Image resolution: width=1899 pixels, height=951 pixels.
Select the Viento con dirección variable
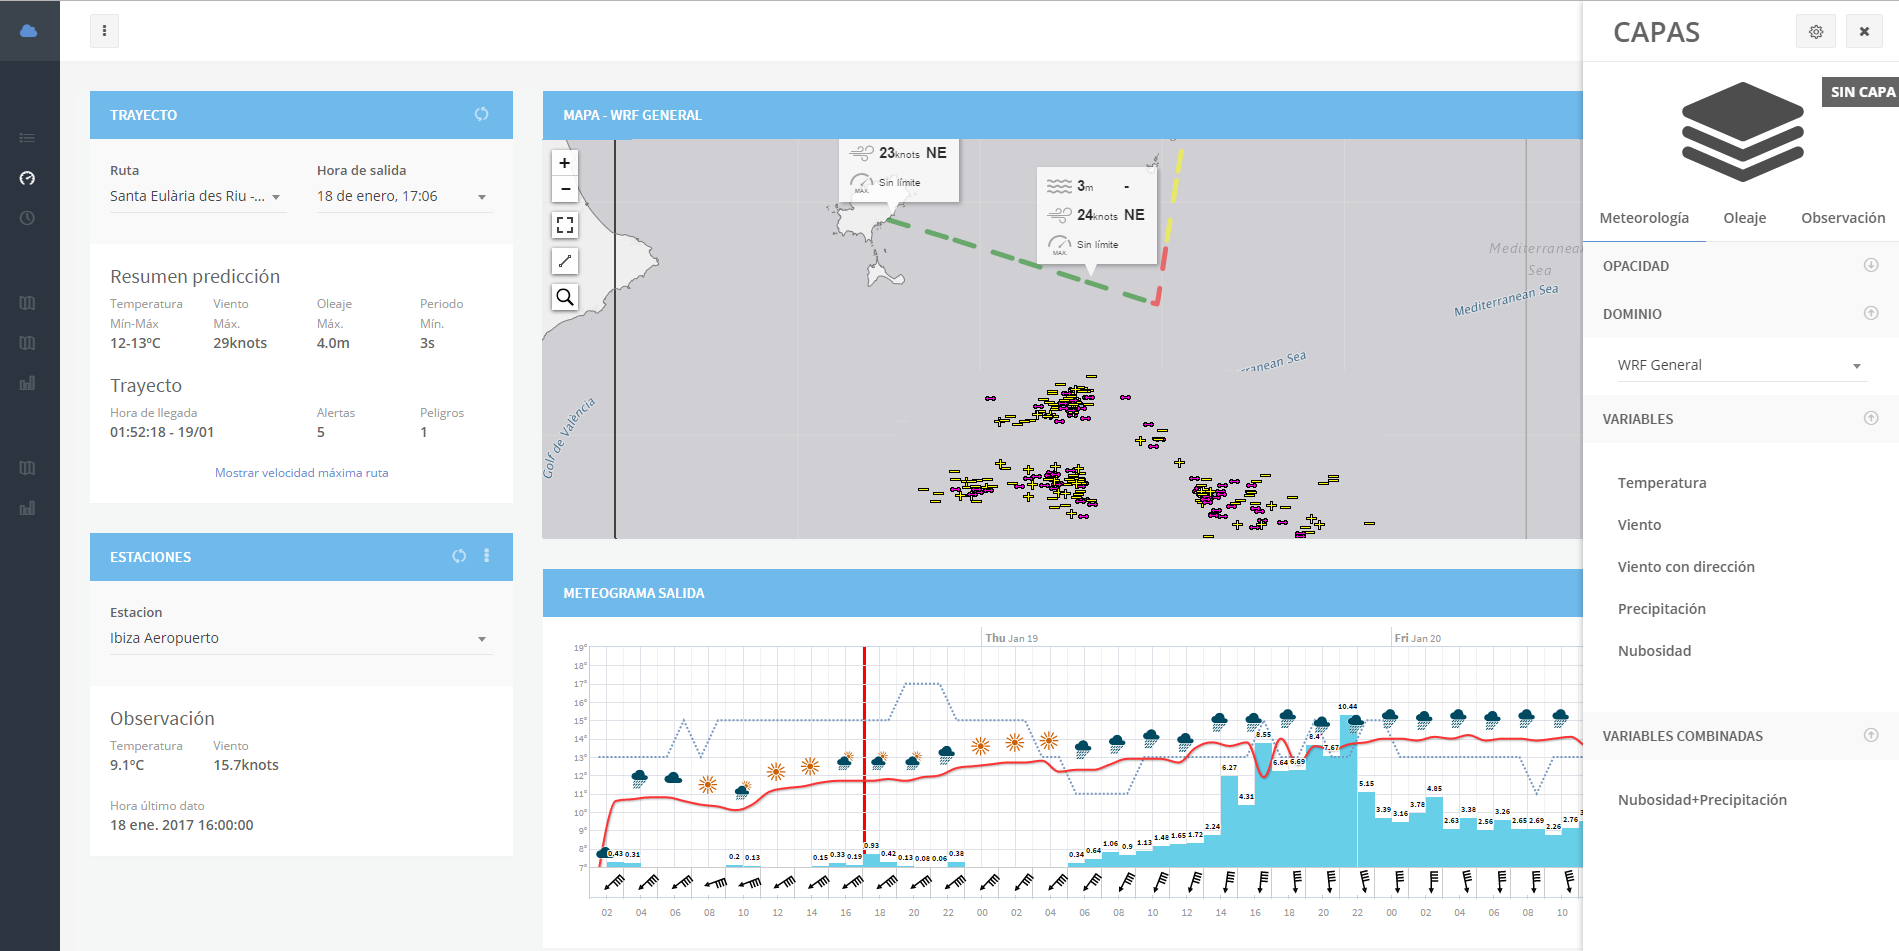pos(1686,567)
